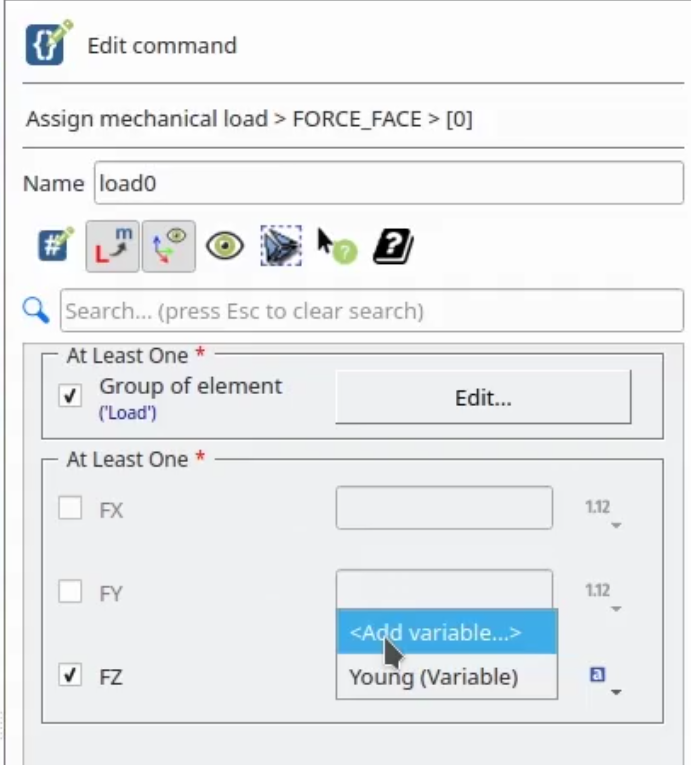
Task: Uncheck the Group of element checkbox
Action: [x=70, y=395]
